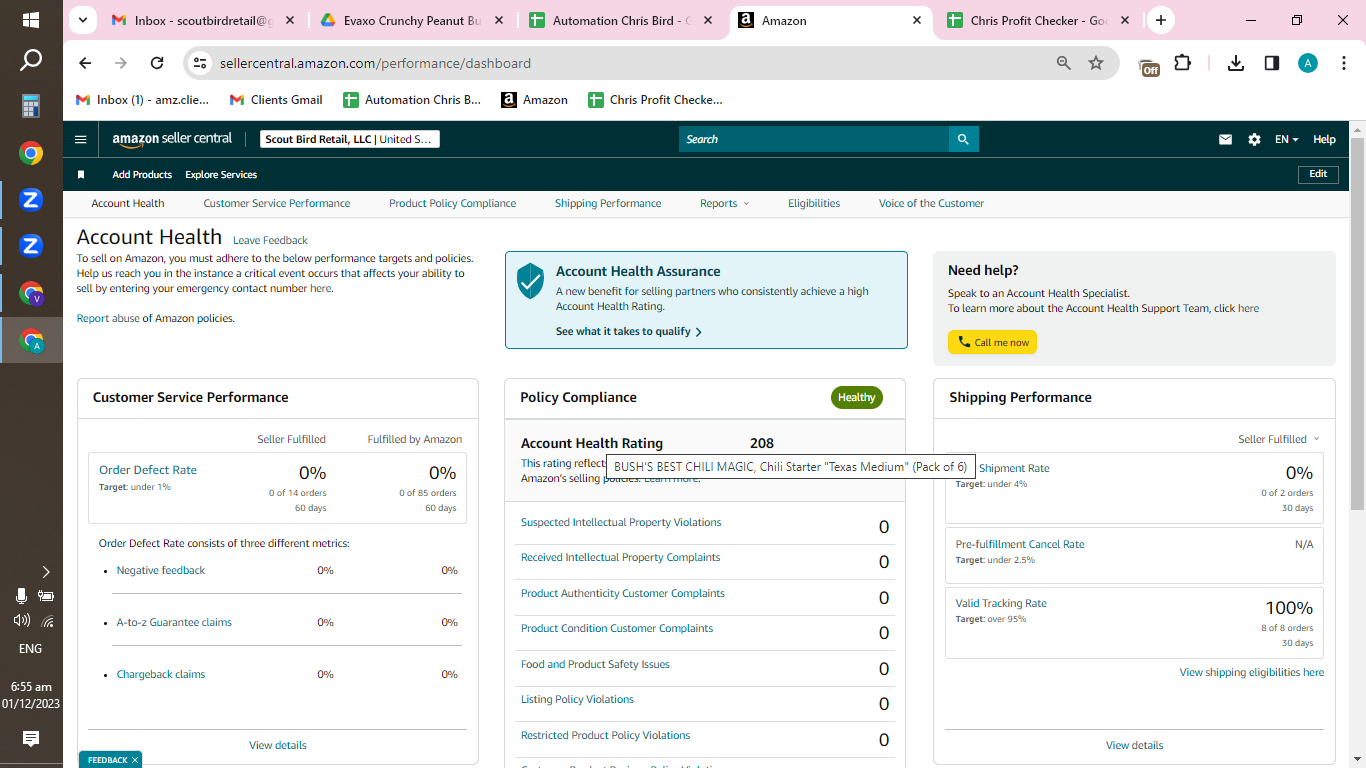This screenshot has width=1366, height=768.
Task: Open the Negative feedback metric link
Action: [x=161, y=570]
